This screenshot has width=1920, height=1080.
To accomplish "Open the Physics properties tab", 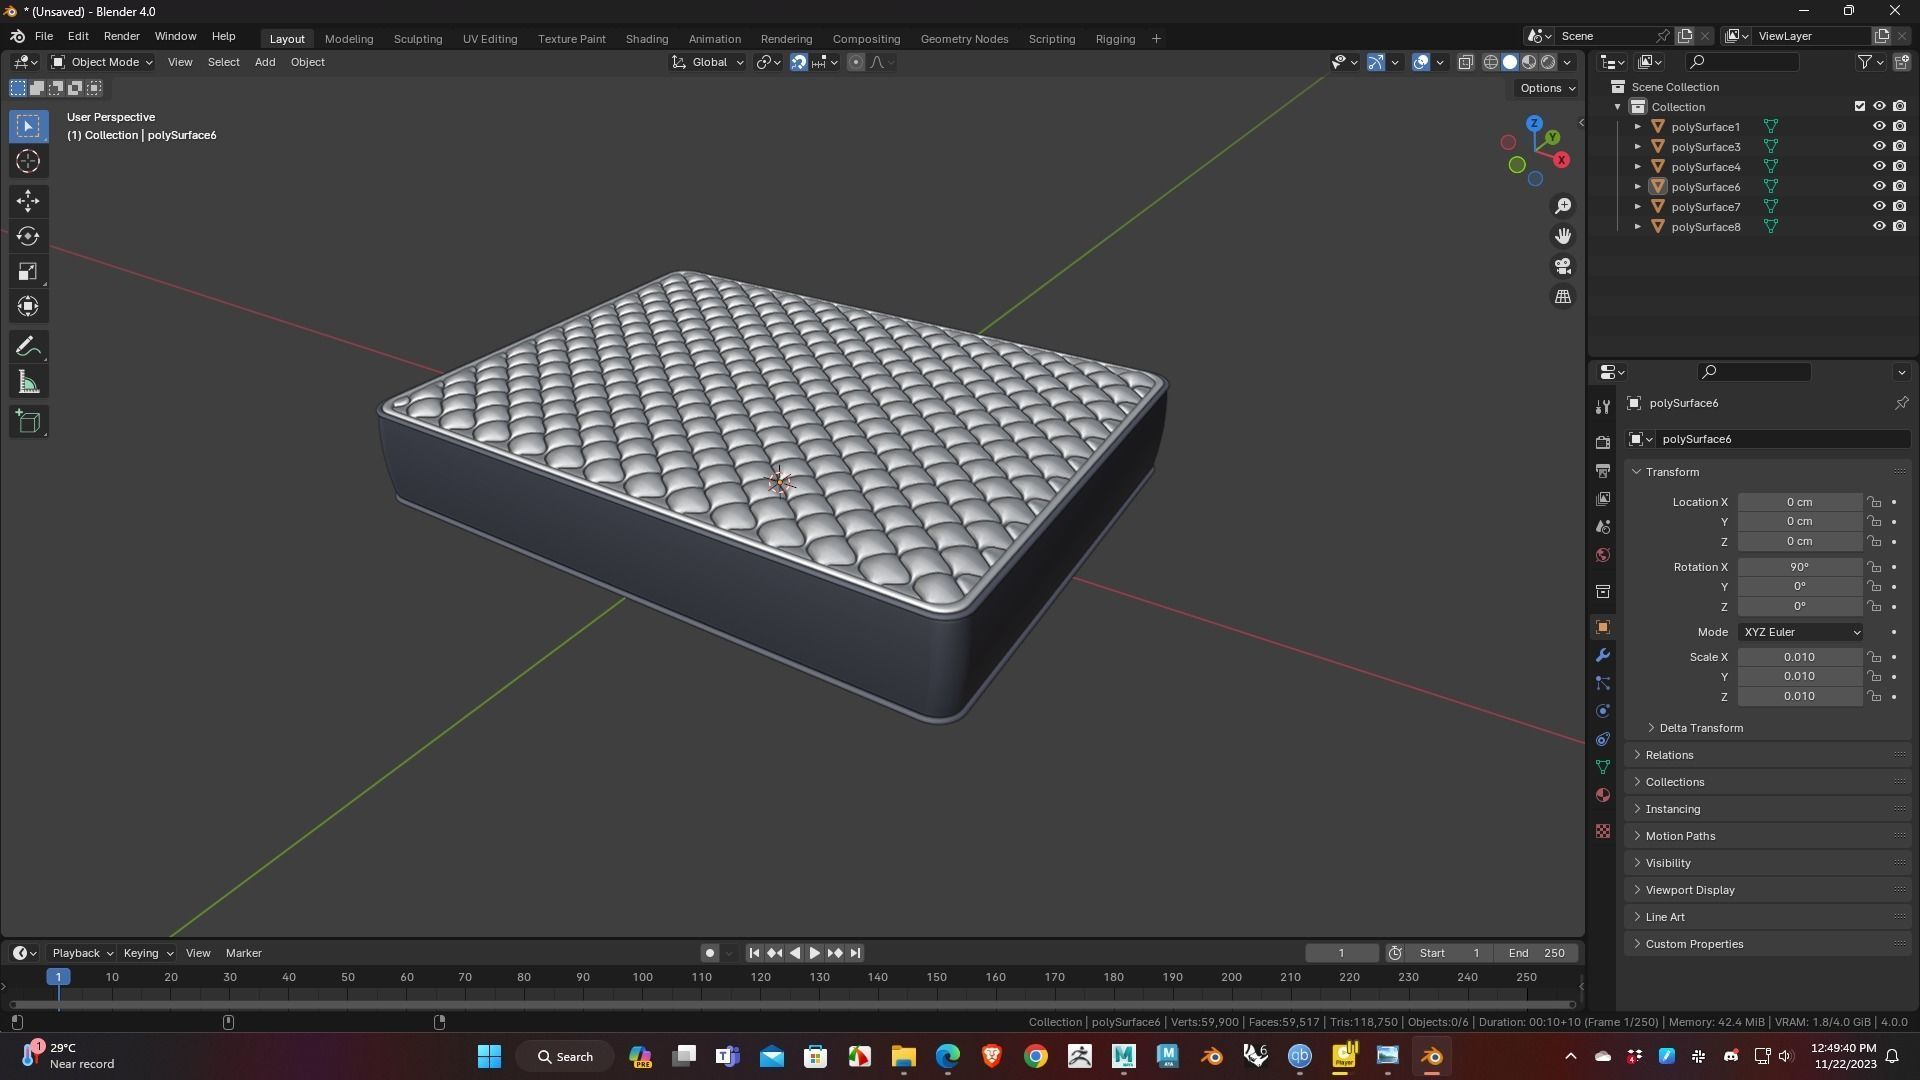I will click(x=1603, y=711).
